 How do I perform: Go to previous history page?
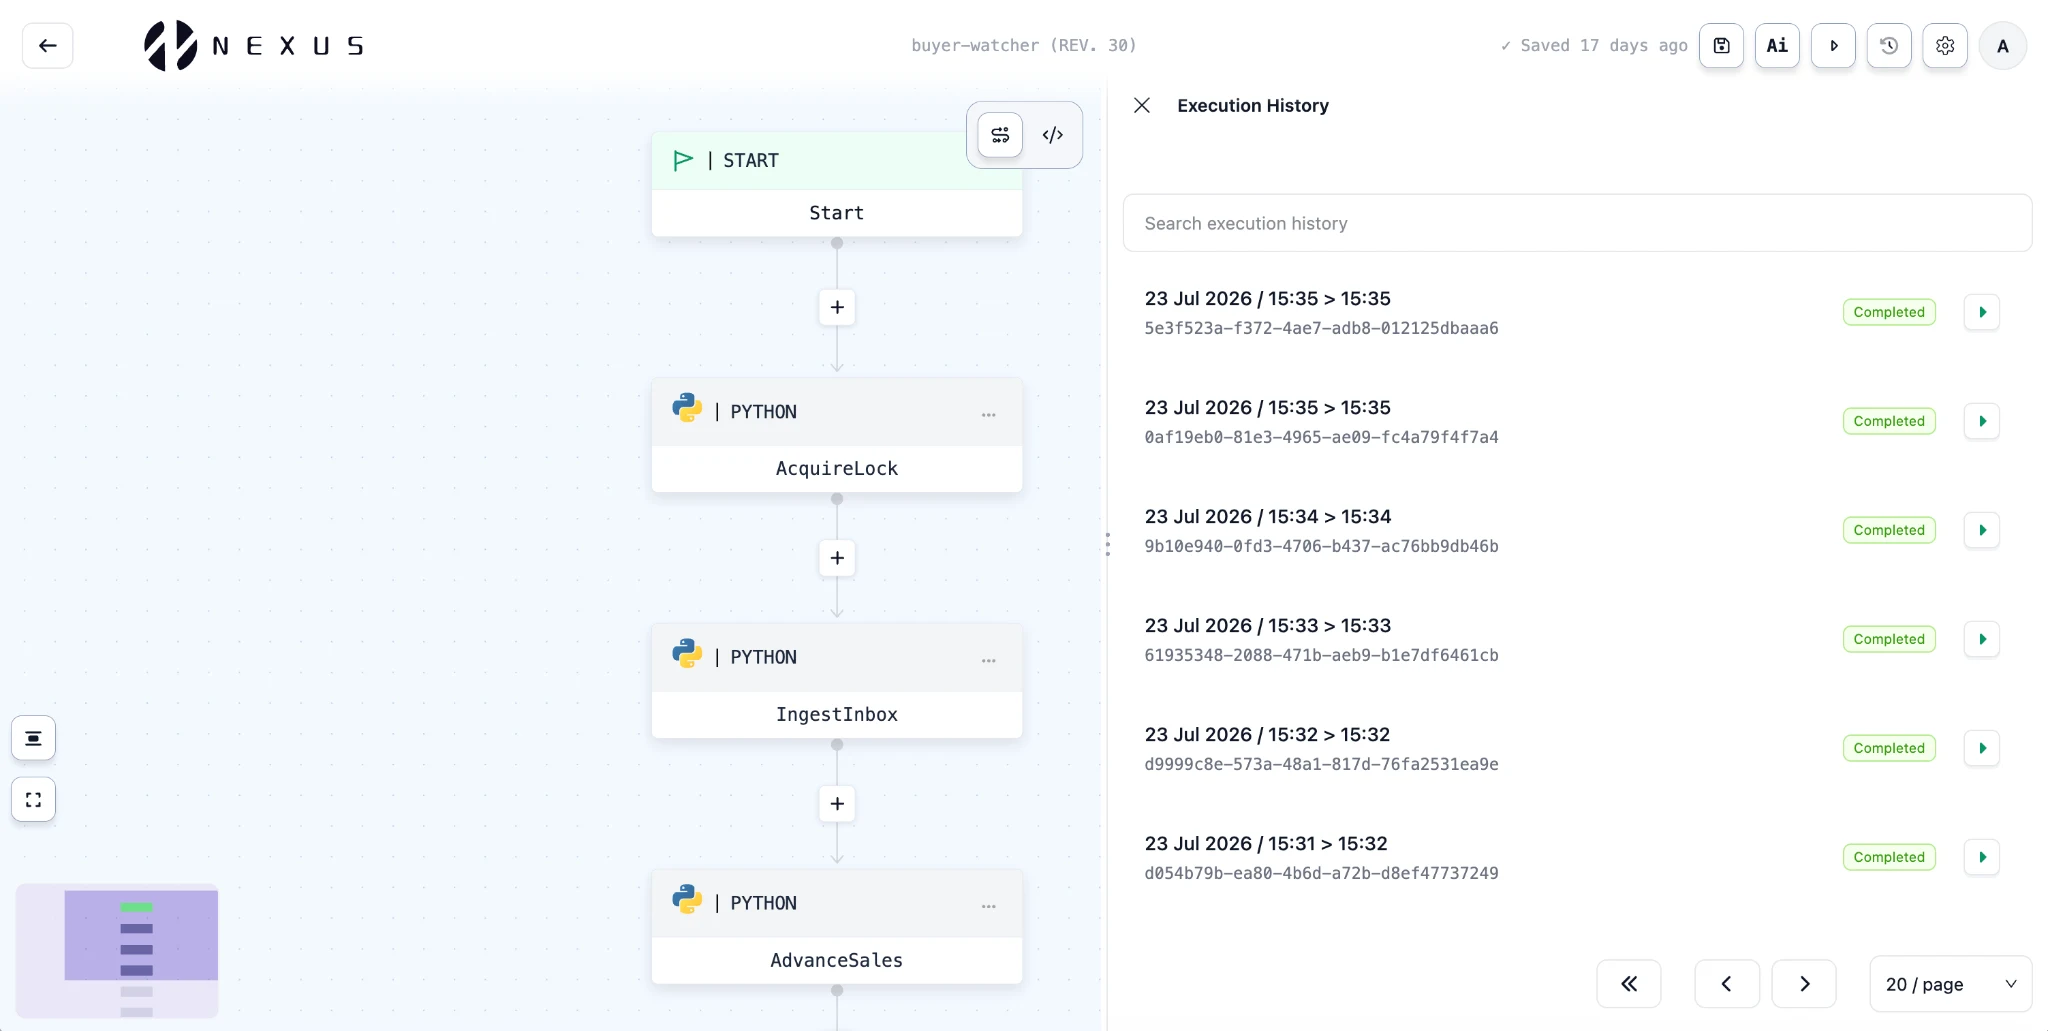tap(1726, 984)
